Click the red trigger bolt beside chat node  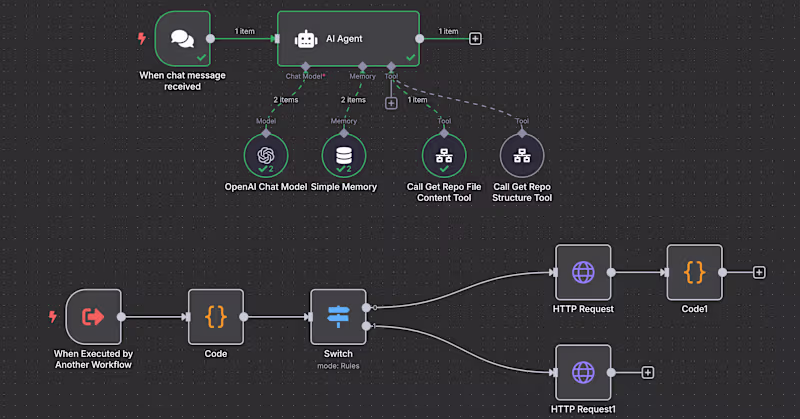pyautogui.click(x=142, y=38)
